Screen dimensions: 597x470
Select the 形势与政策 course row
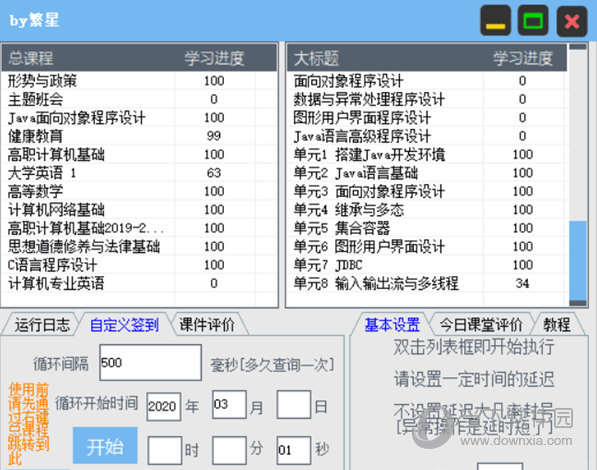click(139, 81)
